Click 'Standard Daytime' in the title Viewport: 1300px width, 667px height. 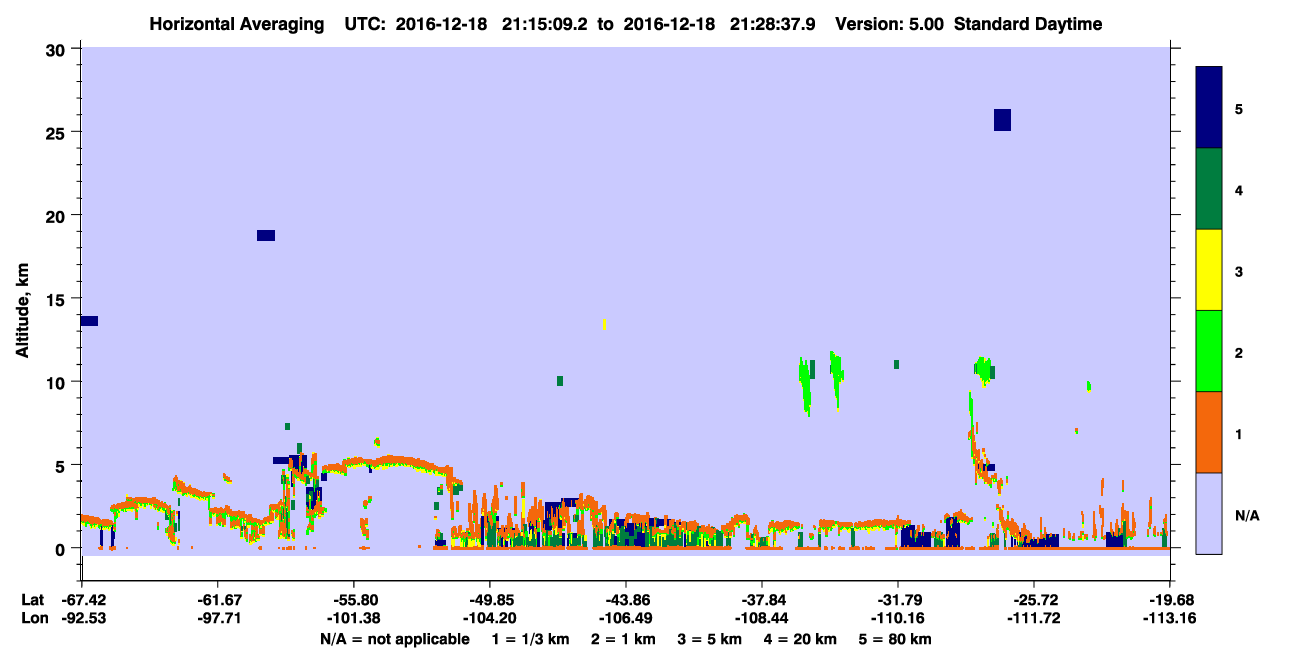click(x=1028, y=24)
